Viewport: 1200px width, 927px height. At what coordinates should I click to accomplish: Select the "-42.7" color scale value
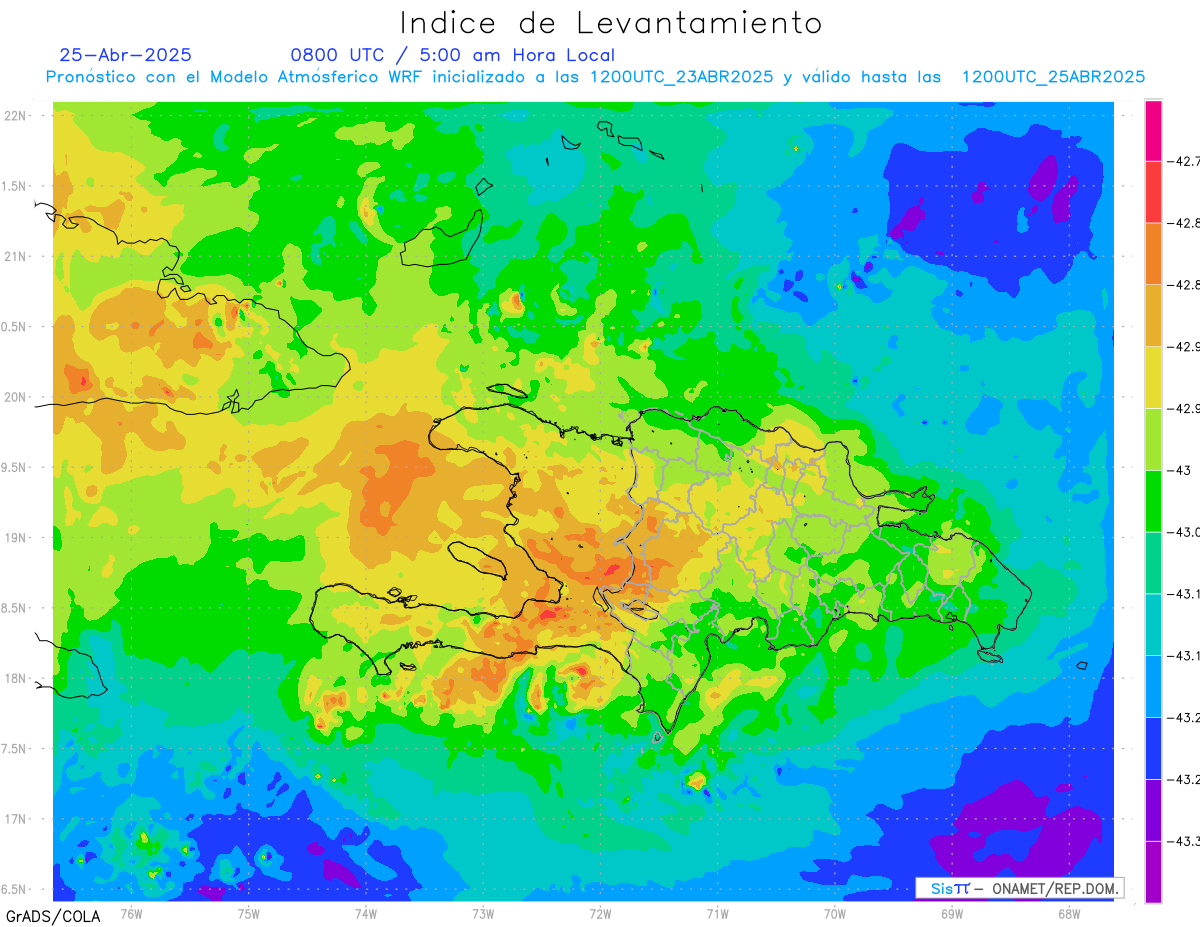tap(1186, 161)
